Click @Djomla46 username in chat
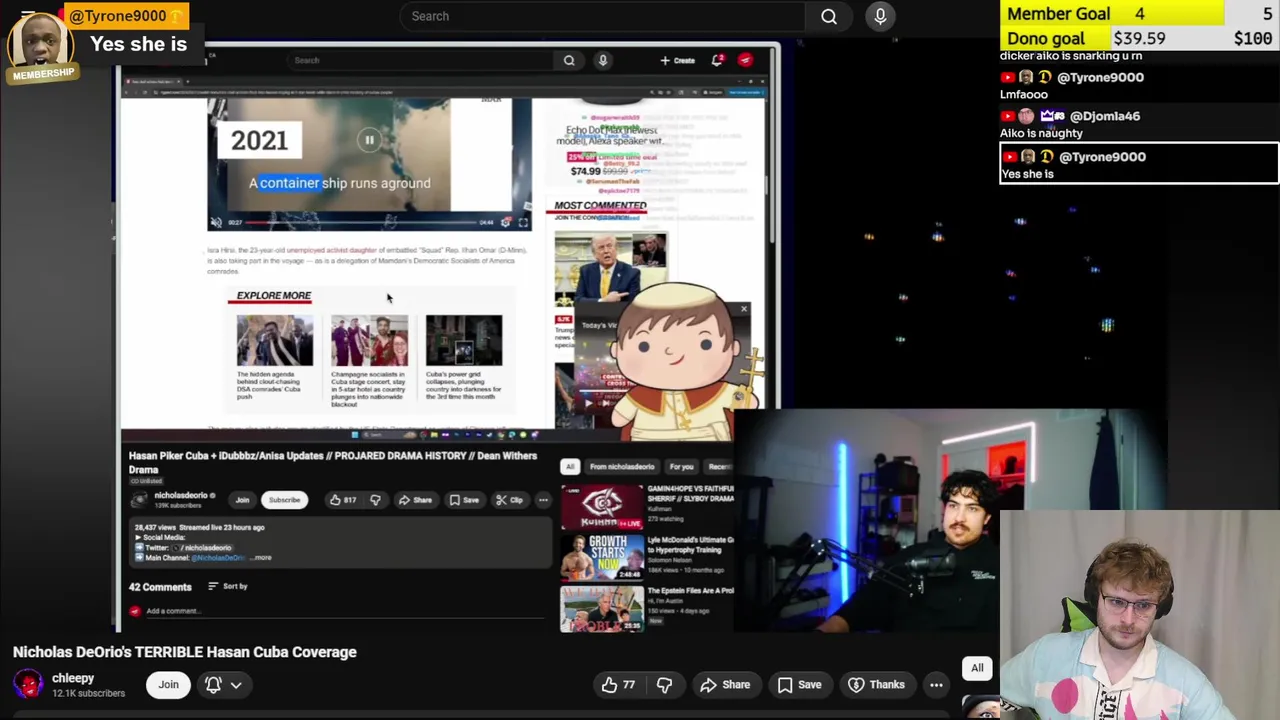 click(1105, 116)
